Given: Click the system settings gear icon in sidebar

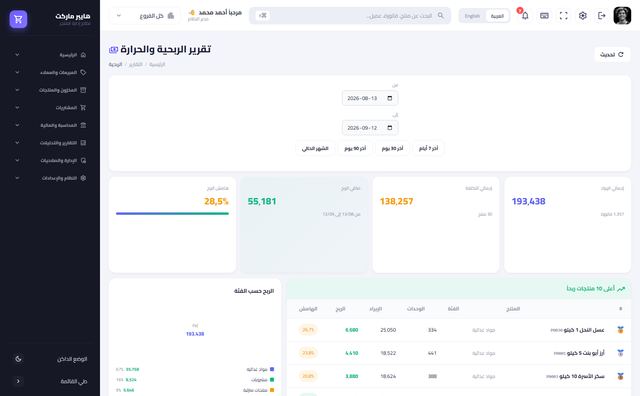Looking at the screenshot, I should [x=83, y=178].
